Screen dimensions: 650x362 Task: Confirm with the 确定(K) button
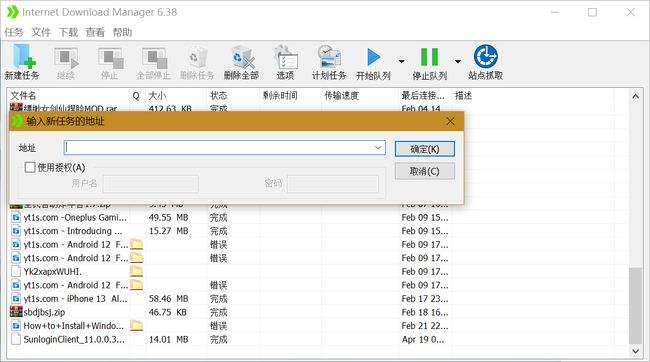click(424, 149)
